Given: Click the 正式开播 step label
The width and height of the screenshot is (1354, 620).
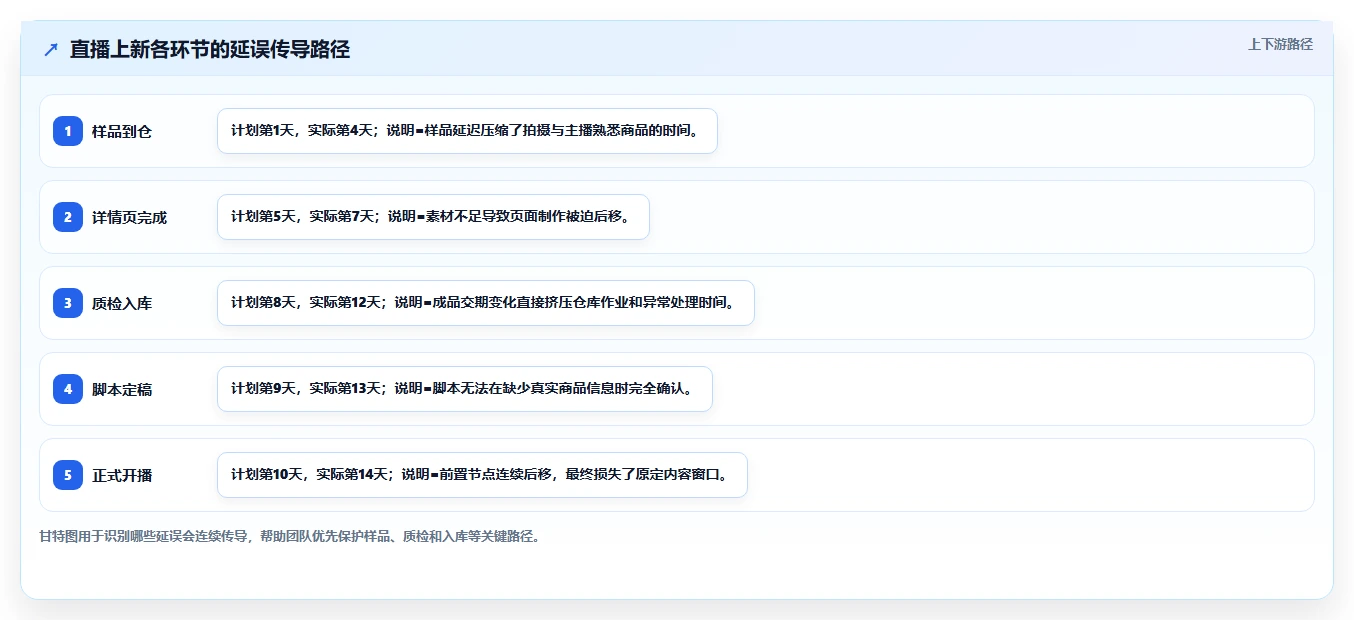Looking at the screenshot, I should tap(122, 475).
